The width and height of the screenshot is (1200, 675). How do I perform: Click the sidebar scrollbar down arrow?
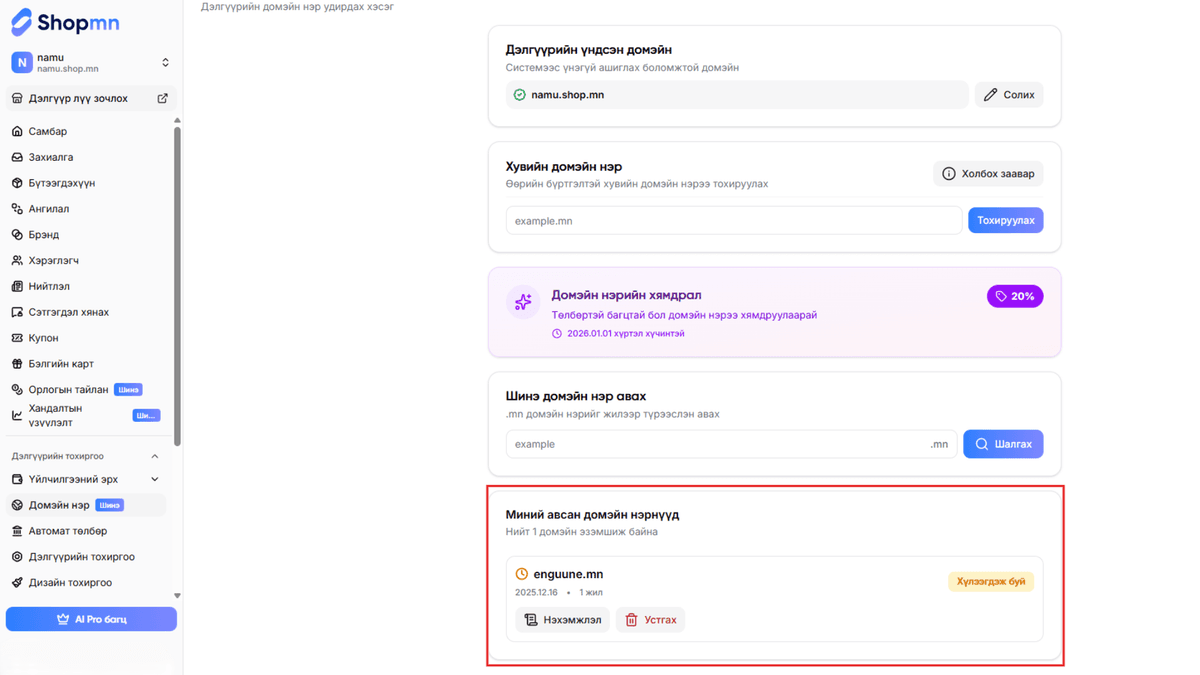(177, 596)
